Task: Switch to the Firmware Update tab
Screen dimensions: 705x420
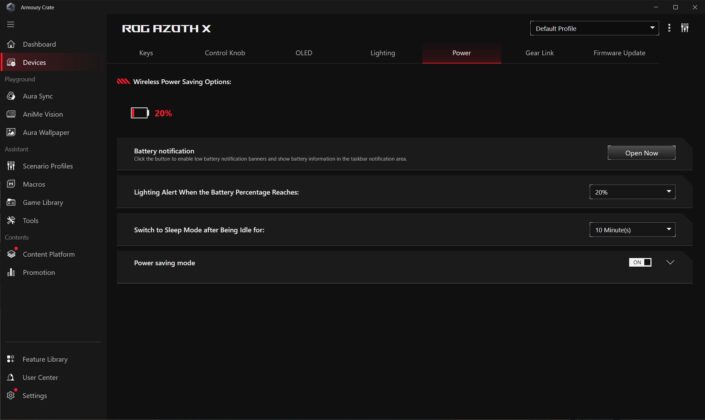Action: coord(619,53)
